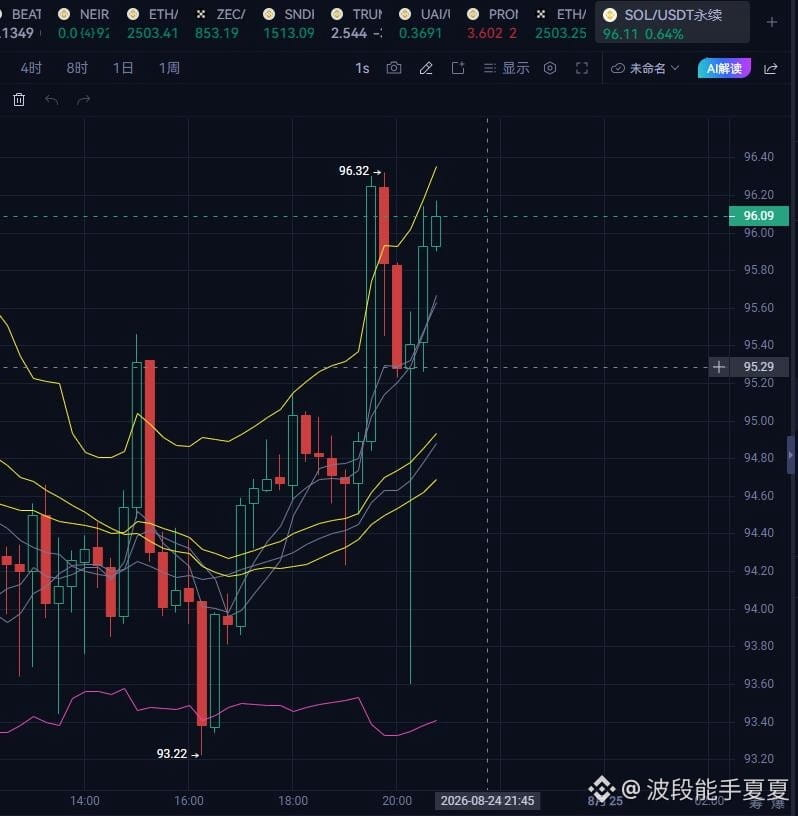798x816 pixels.
Task: Undo the last drawing action
Action: coord(51,99)
